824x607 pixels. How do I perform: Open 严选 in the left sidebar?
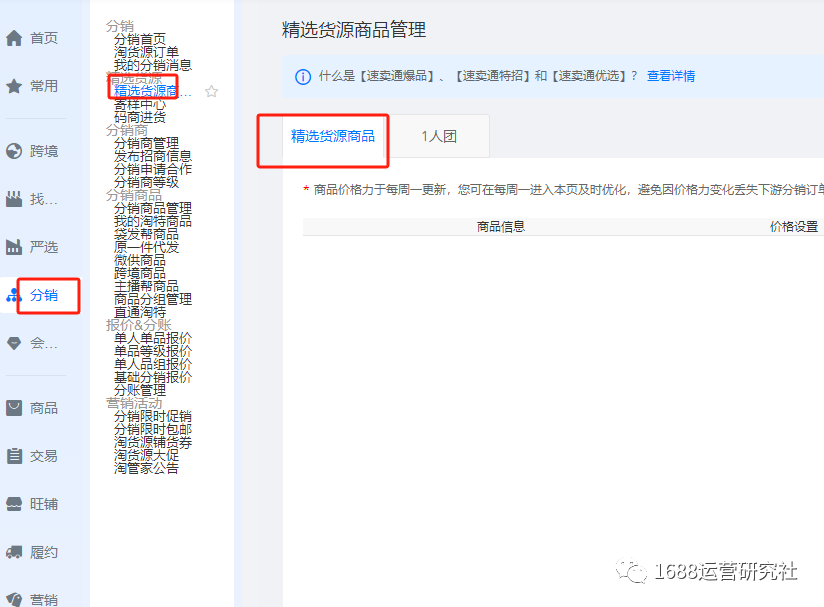click(x=44, y=247)
